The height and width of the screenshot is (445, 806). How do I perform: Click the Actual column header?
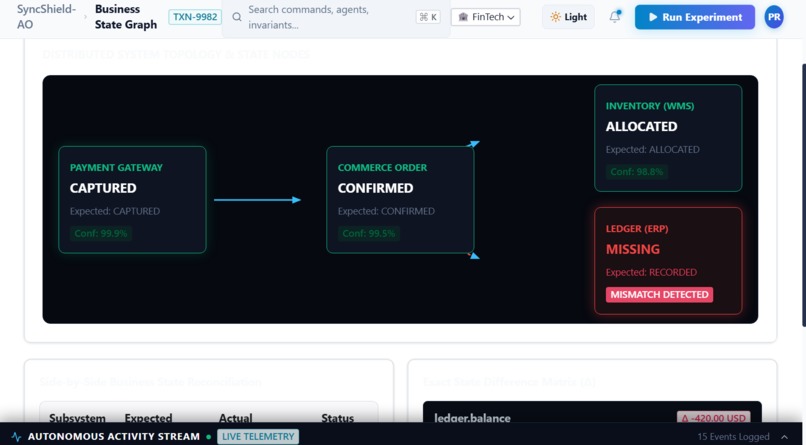[235, 418]
